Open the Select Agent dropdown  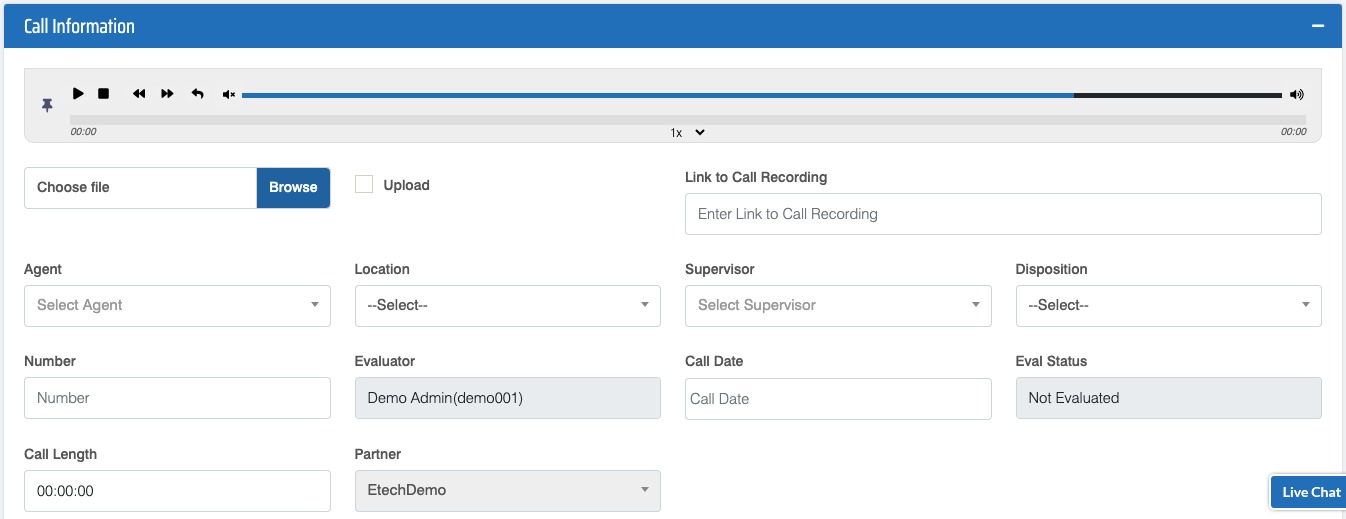click(x=177, y=306)
